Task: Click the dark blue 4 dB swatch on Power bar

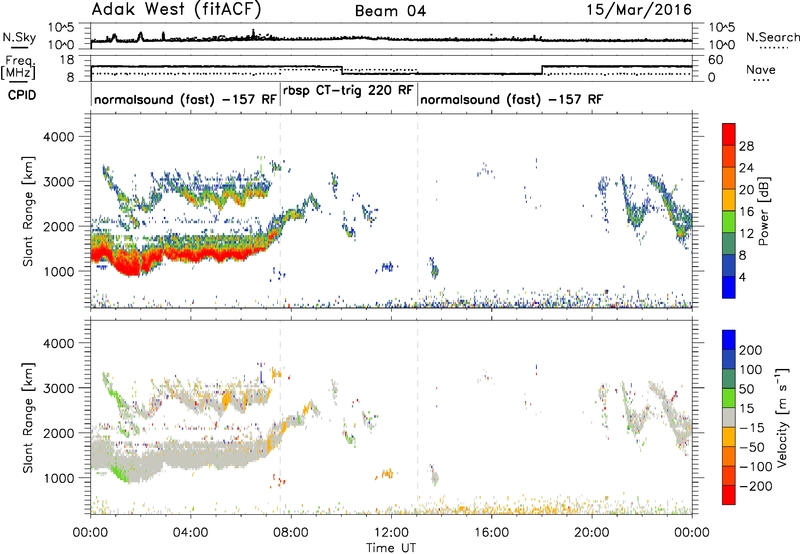Action: [x=729, y=287]
